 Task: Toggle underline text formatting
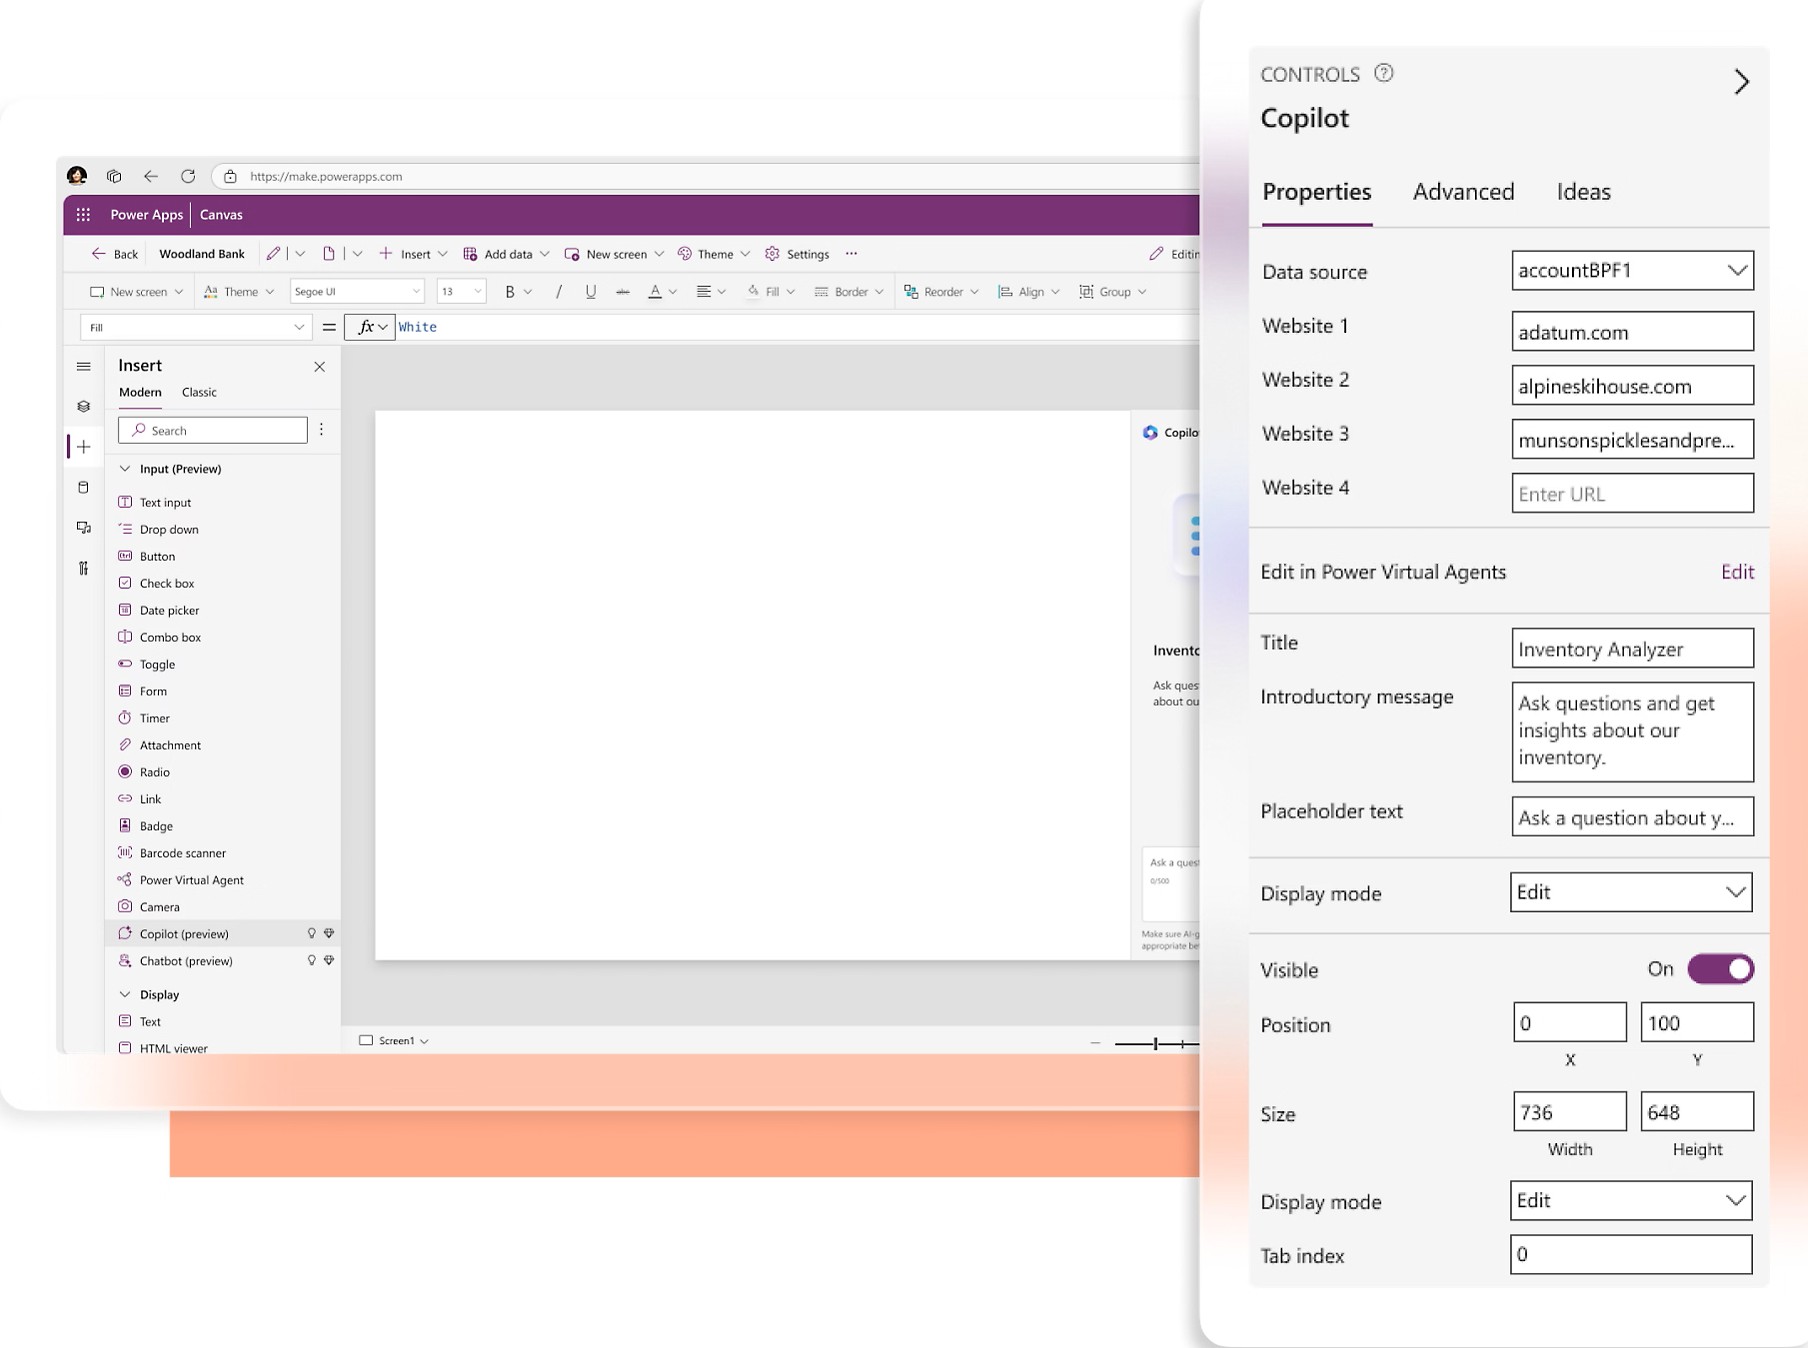coord(591,291)
